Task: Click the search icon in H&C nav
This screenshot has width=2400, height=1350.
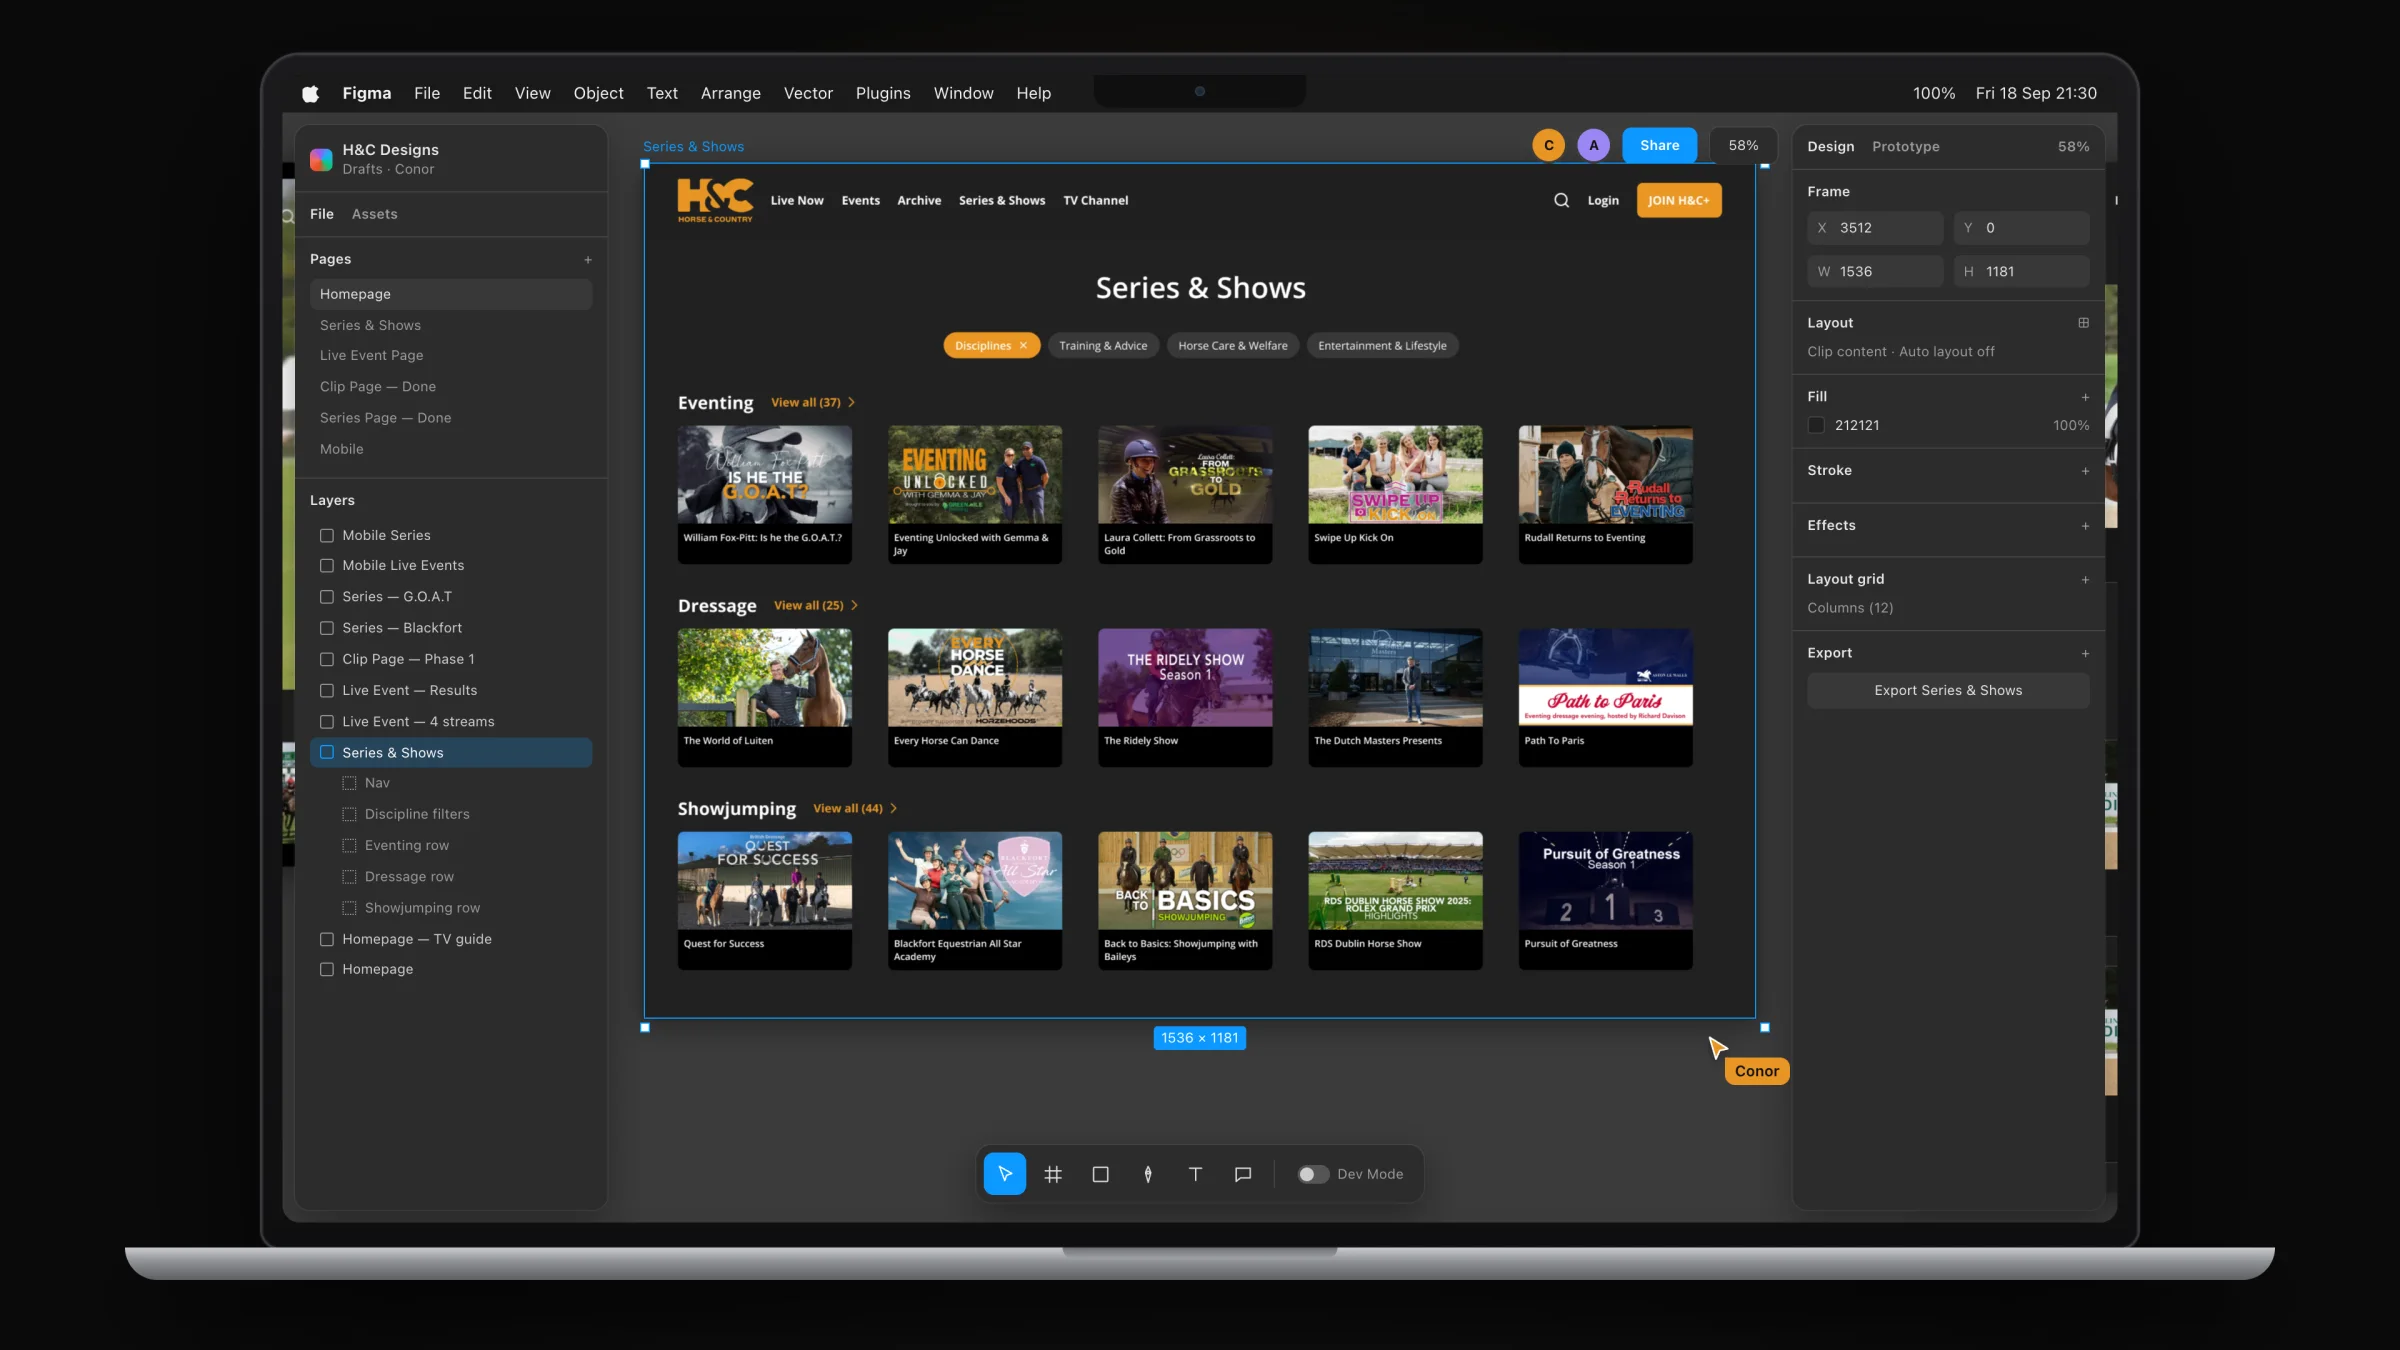Action: click(1561, 200)
